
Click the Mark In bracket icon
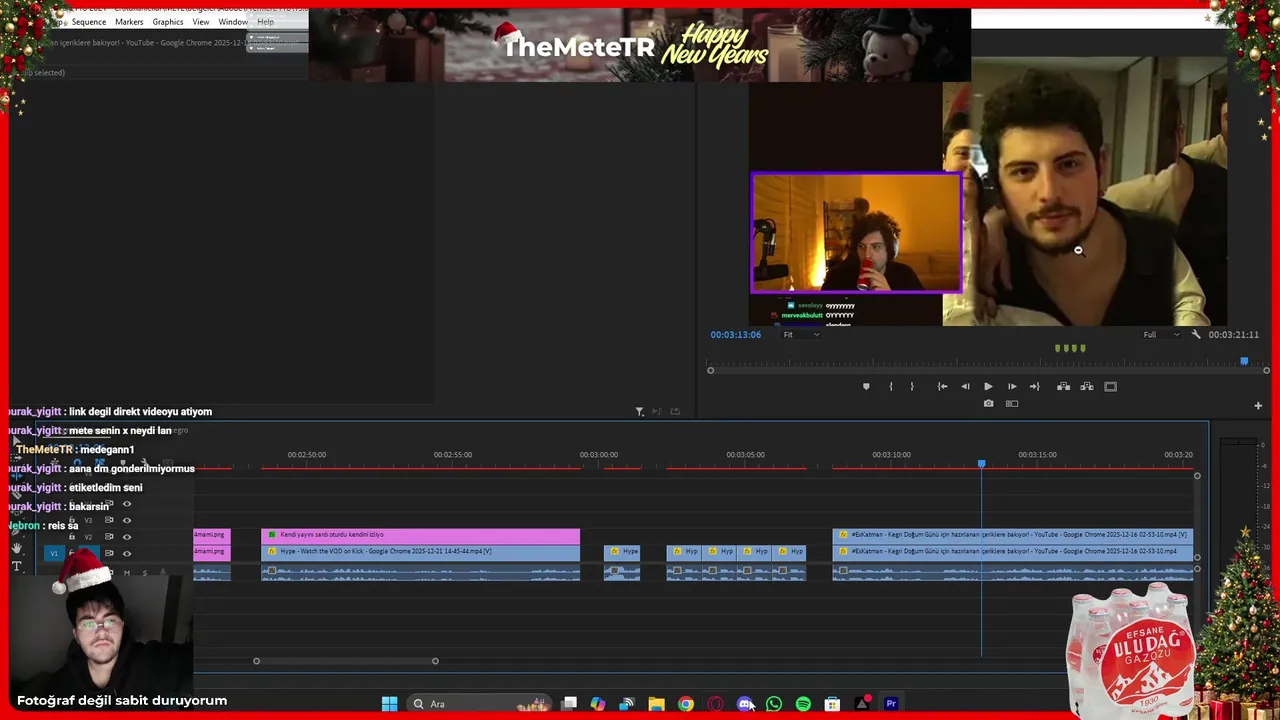tap(891, 387)
